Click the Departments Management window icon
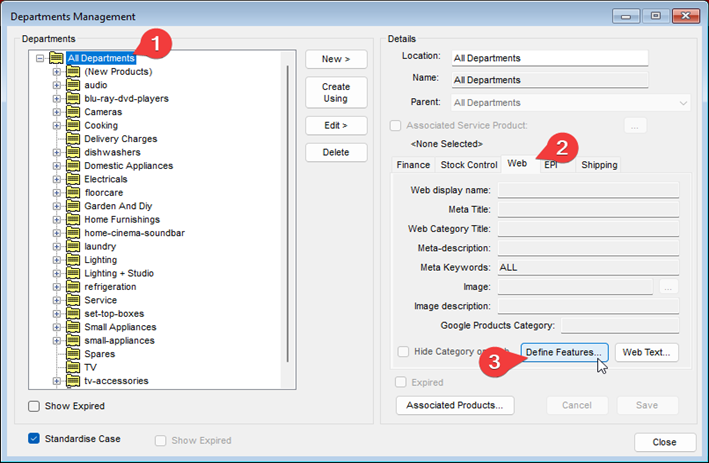Screen dimensions: 709x463 click(x=13, y=16)
